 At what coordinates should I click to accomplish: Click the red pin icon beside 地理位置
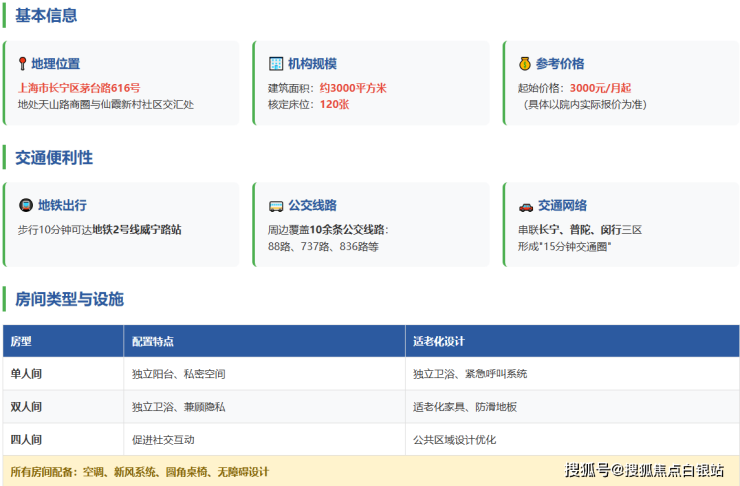tap(23, 64)
